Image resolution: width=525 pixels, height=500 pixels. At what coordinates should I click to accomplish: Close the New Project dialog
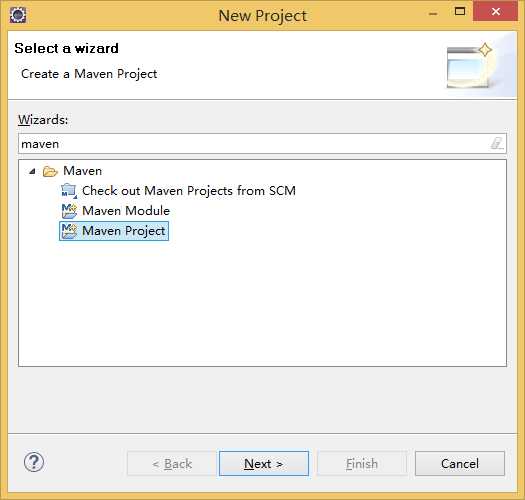(495, 12)
